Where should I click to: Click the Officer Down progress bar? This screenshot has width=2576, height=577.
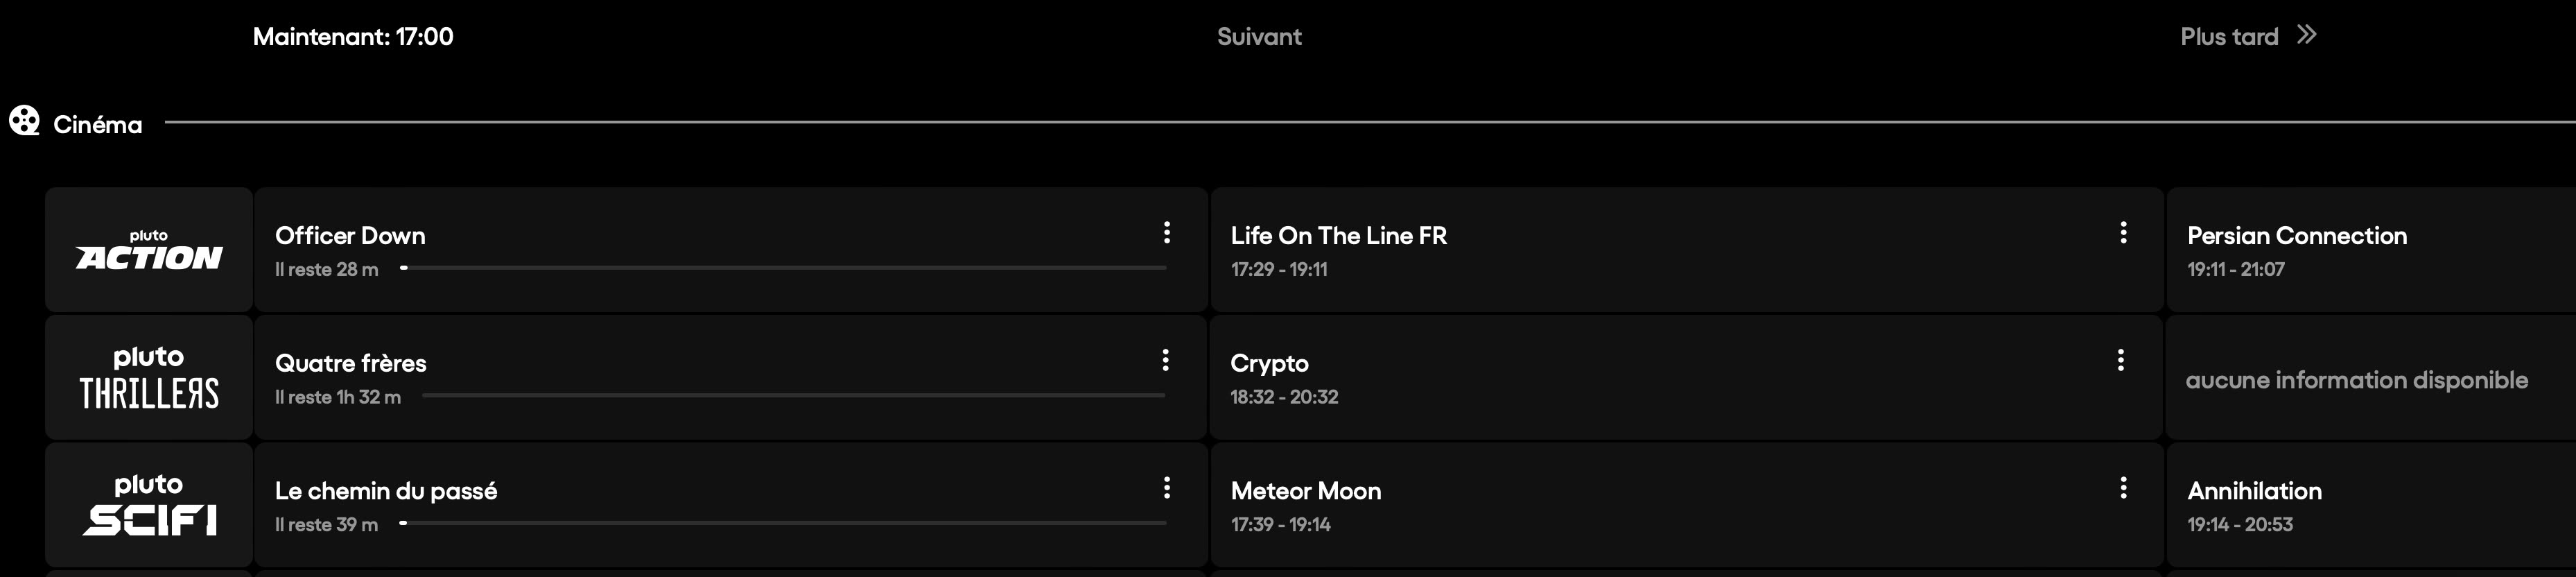[783, 268]
